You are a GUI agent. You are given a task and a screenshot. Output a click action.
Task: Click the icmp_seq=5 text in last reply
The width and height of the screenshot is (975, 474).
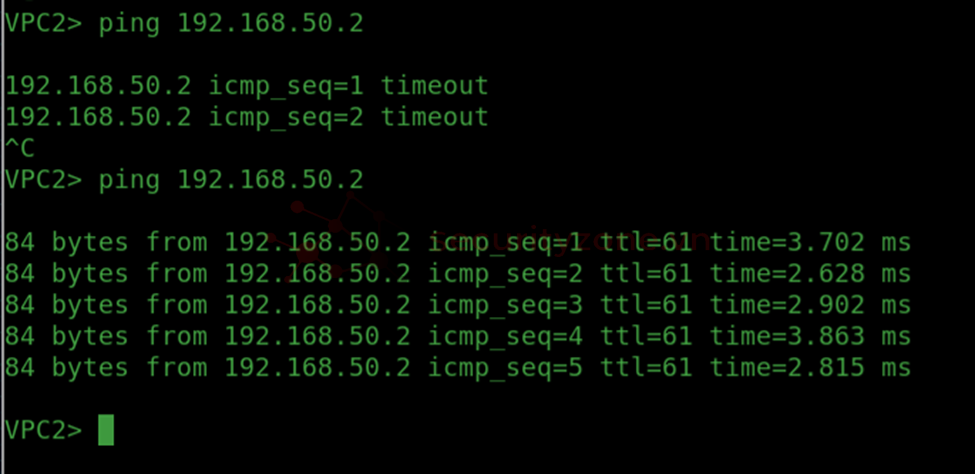[x=506, y=369]
